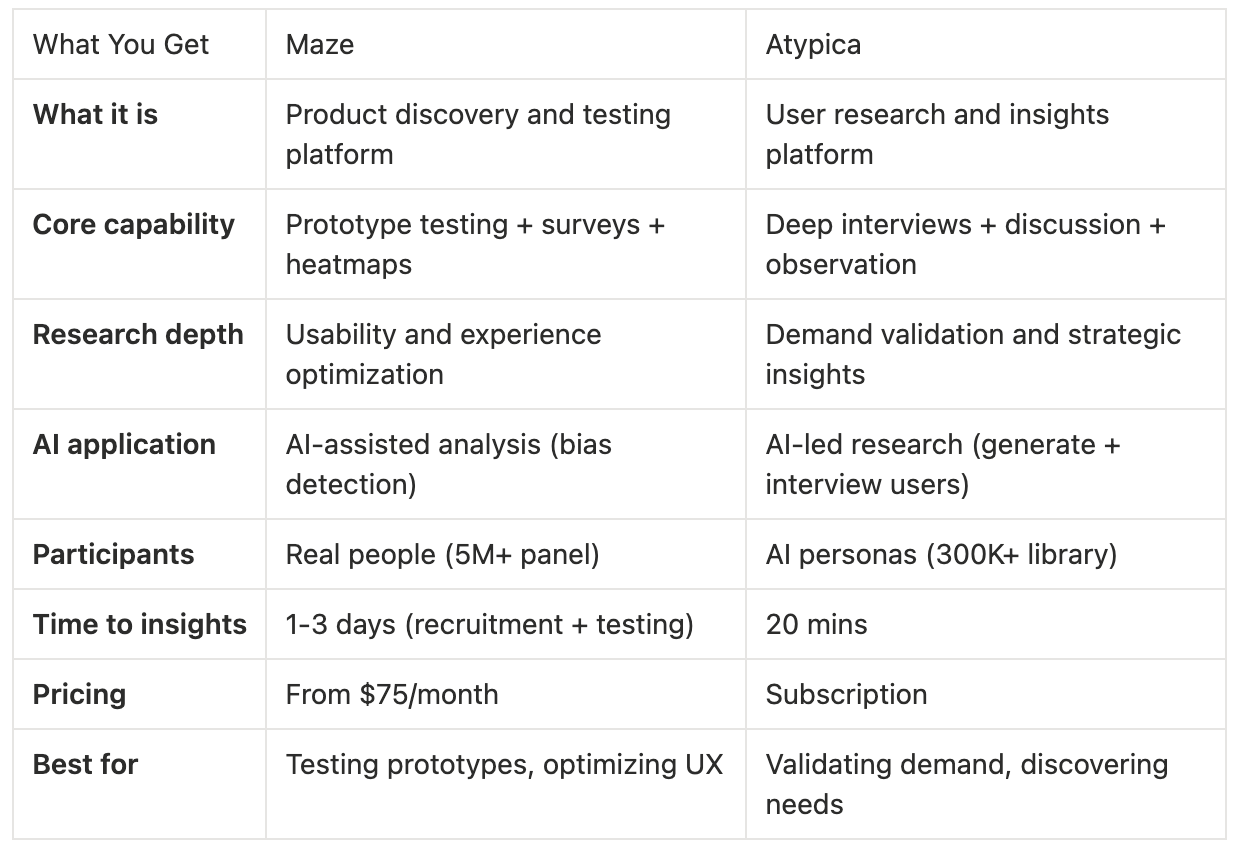
Task: Select the Maze column header
Action: tap(506, 44)
